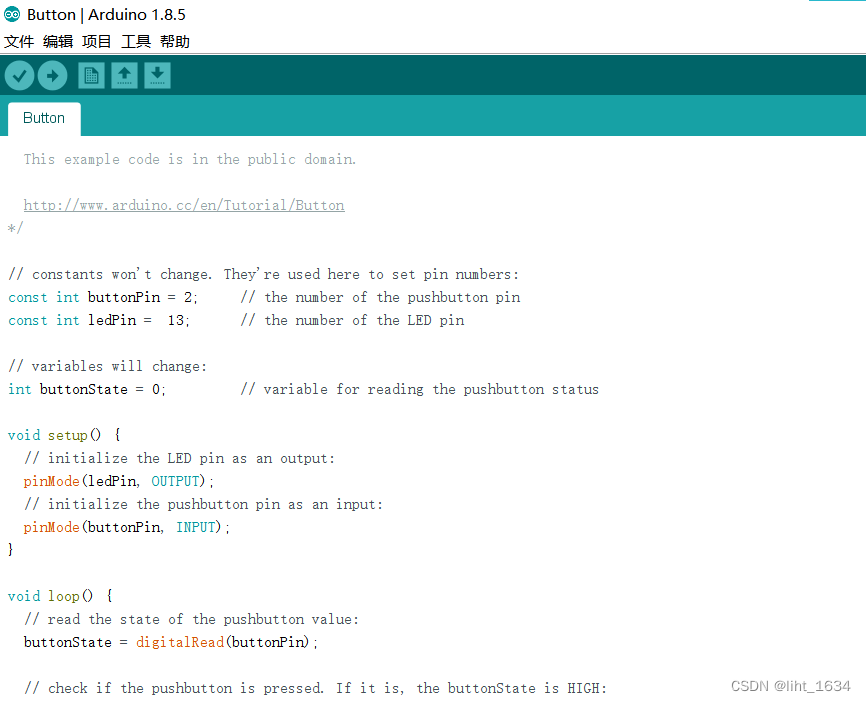Click the int buttonState = 0 line
The image size is (866, 702).
[87, 389]
